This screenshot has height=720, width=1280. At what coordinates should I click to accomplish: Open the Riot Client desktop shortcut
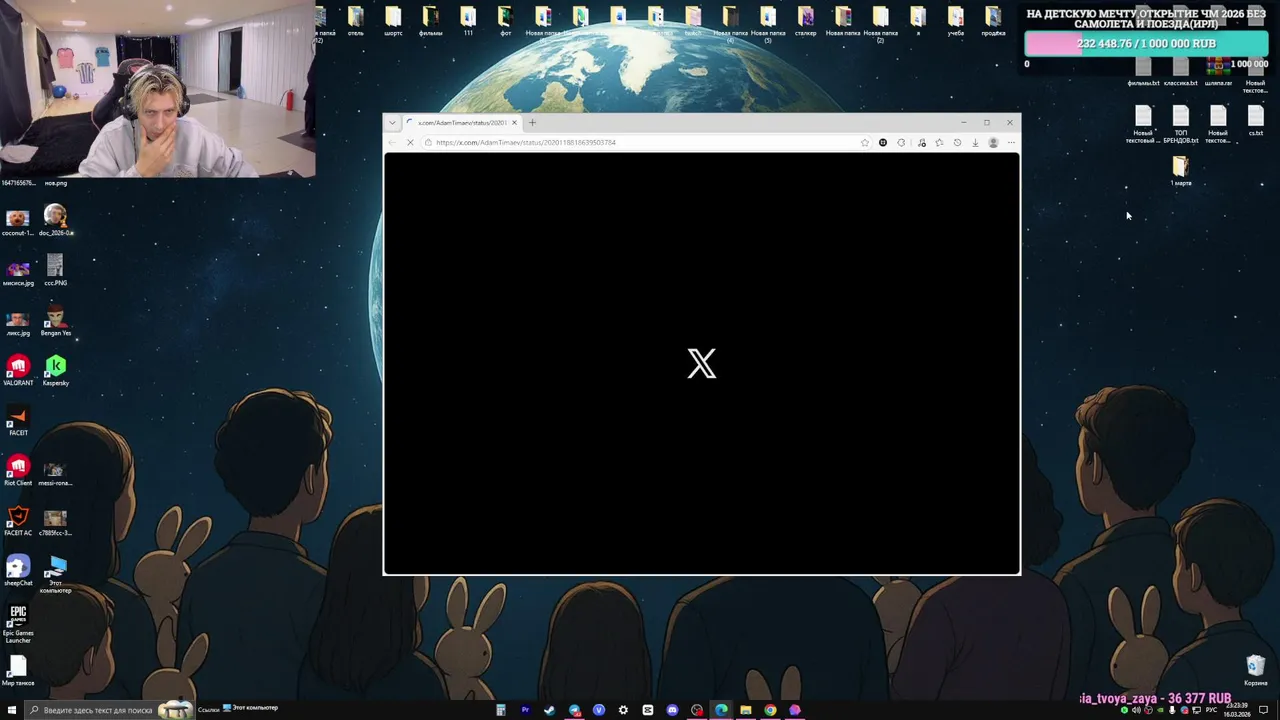pos(18,471)
